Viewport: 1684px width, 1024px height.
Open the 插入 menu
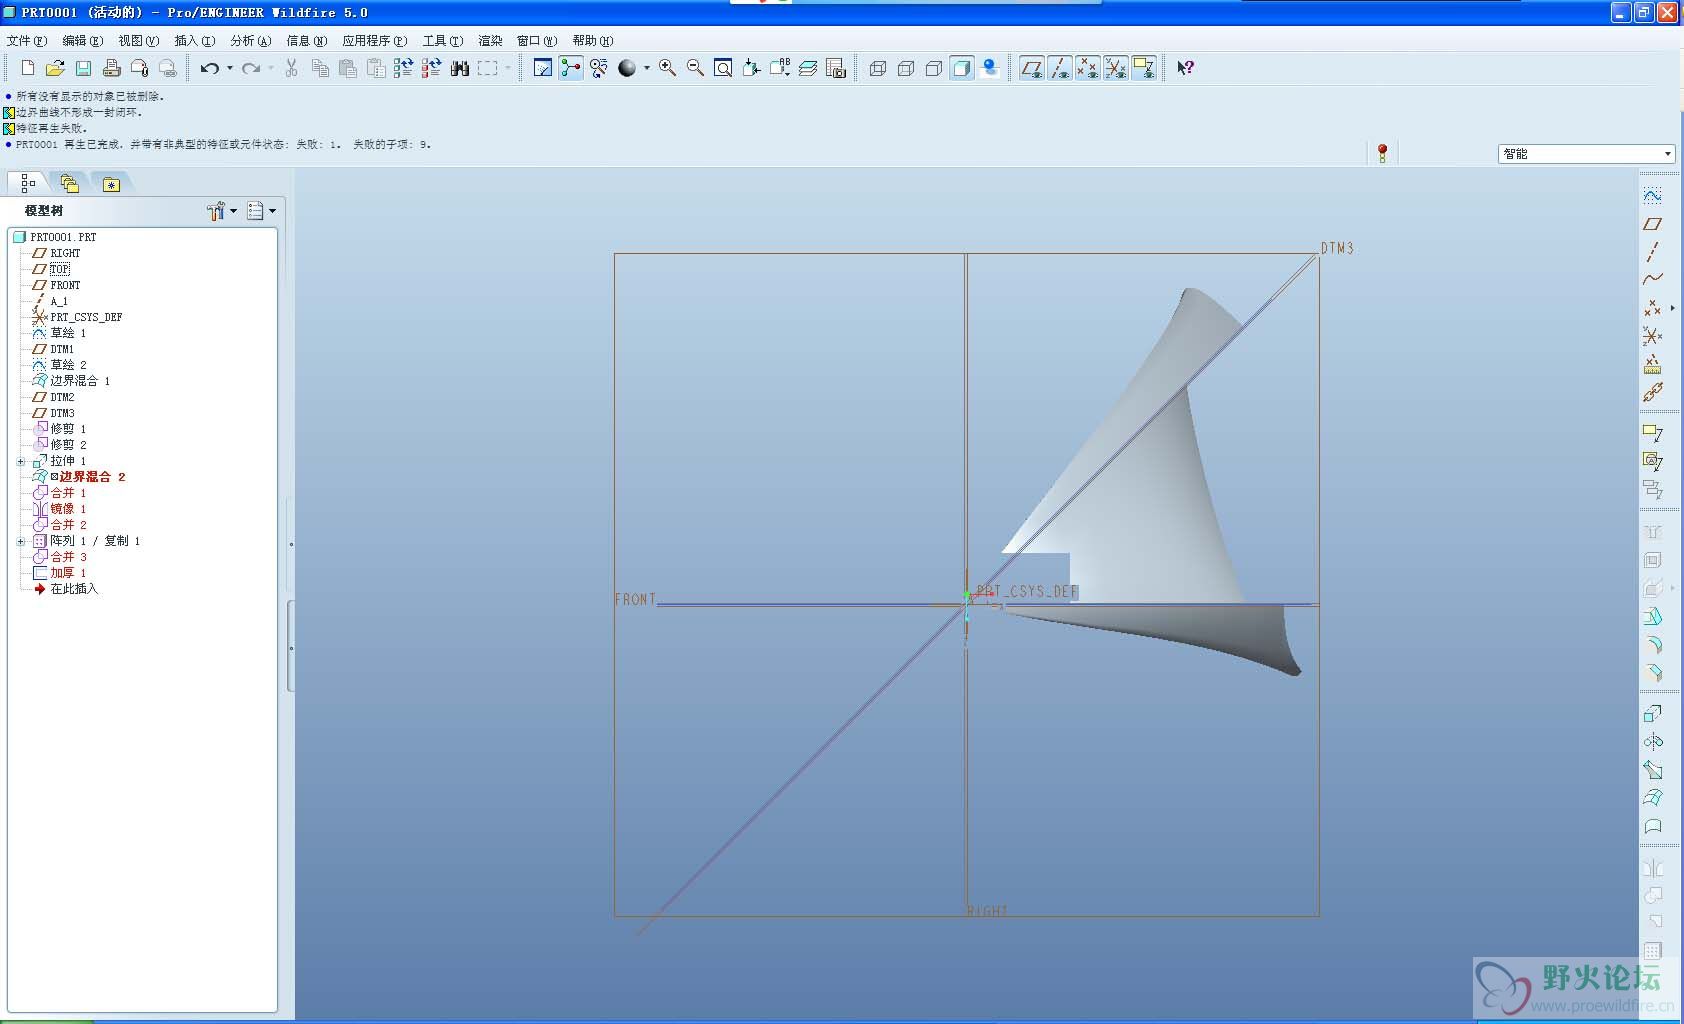pyautogui.click(x=194, y=41)
